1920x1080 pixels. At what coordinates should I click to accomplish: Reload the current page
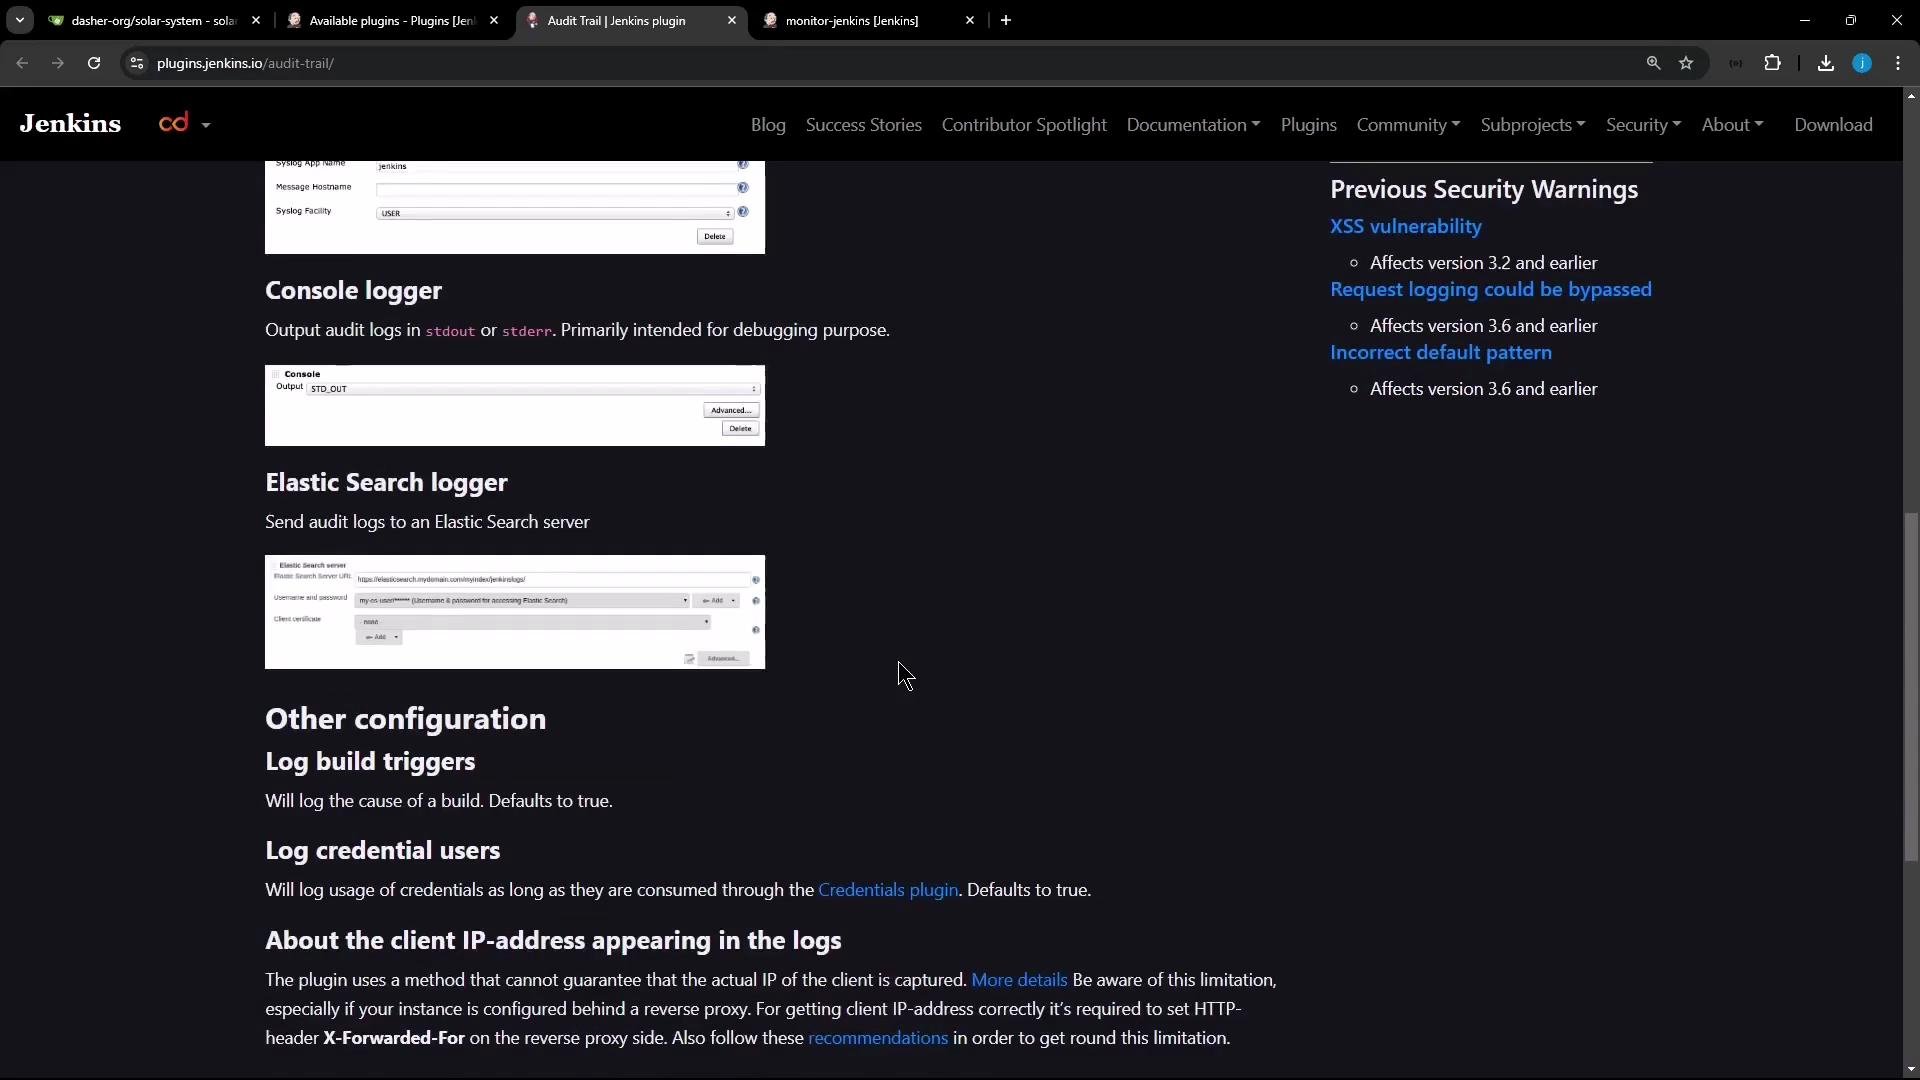coord(94,63)
